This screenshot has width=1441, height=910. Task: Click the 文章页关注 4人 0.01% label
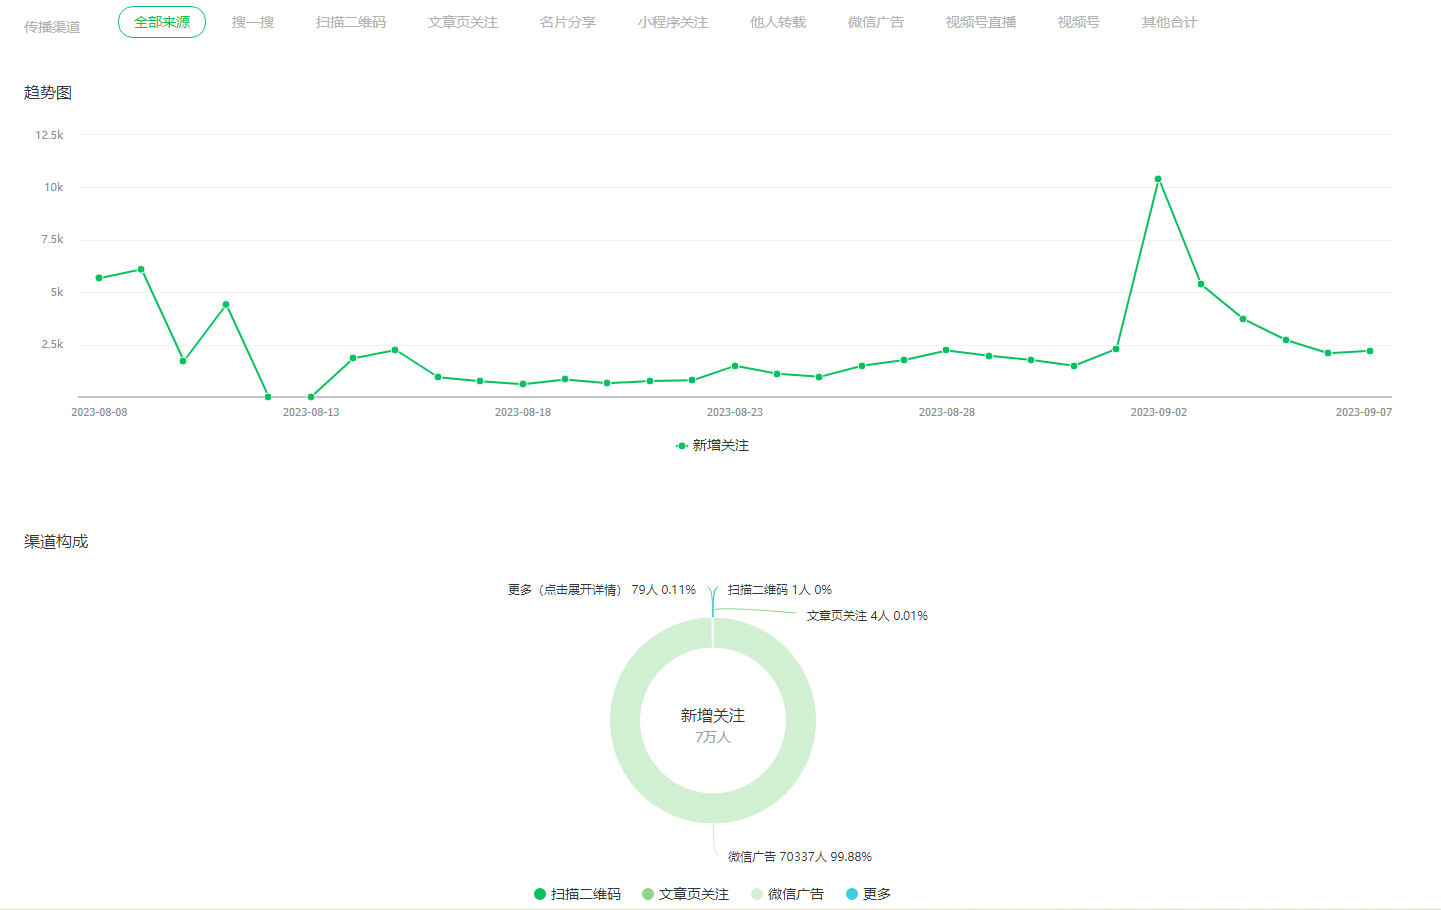[867, 616]
